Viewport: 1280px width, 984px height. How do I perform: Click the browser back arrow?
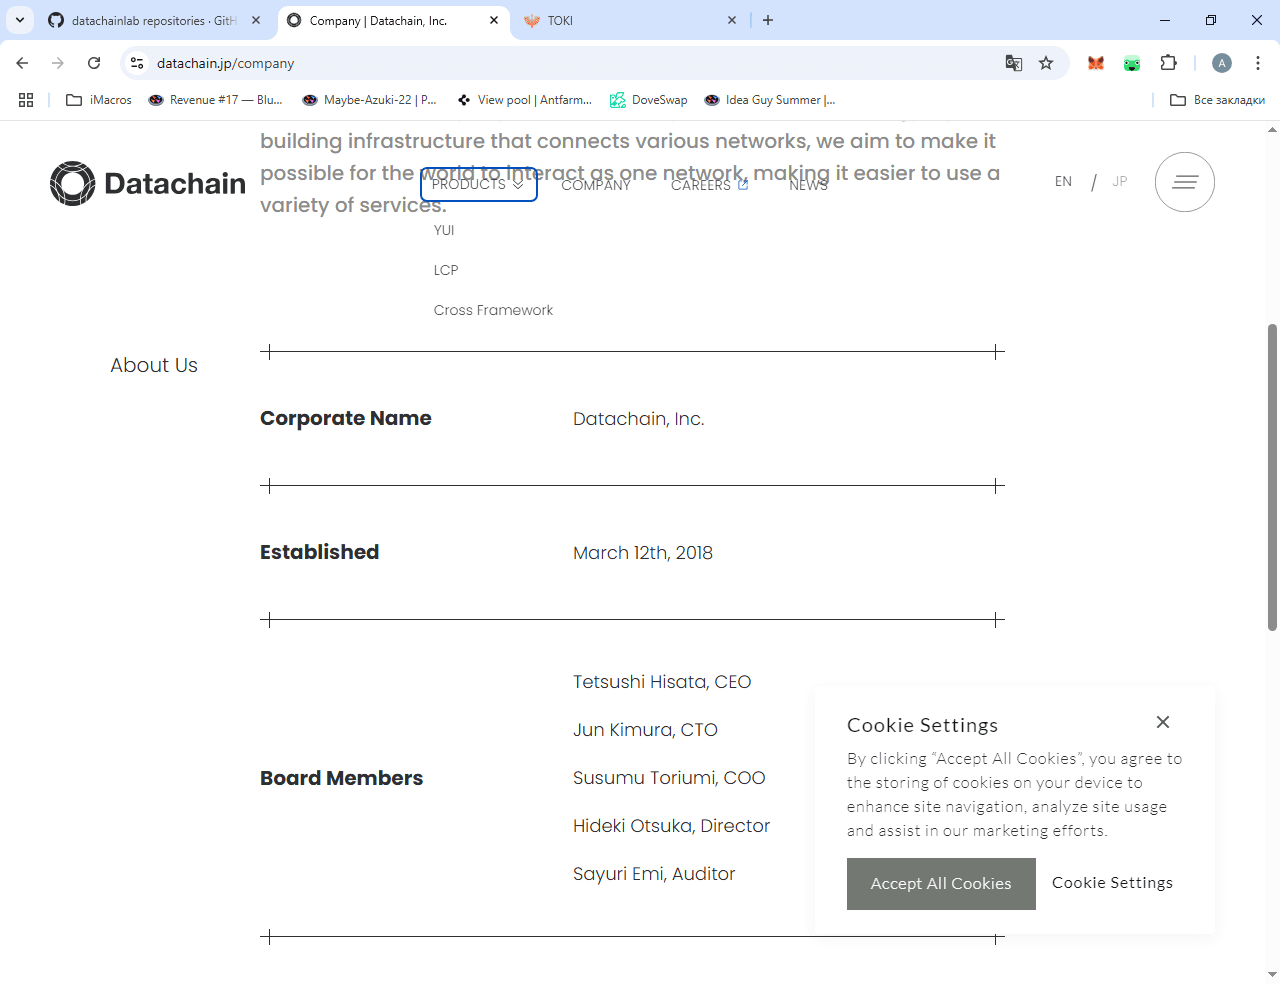[x=22, y=63]
